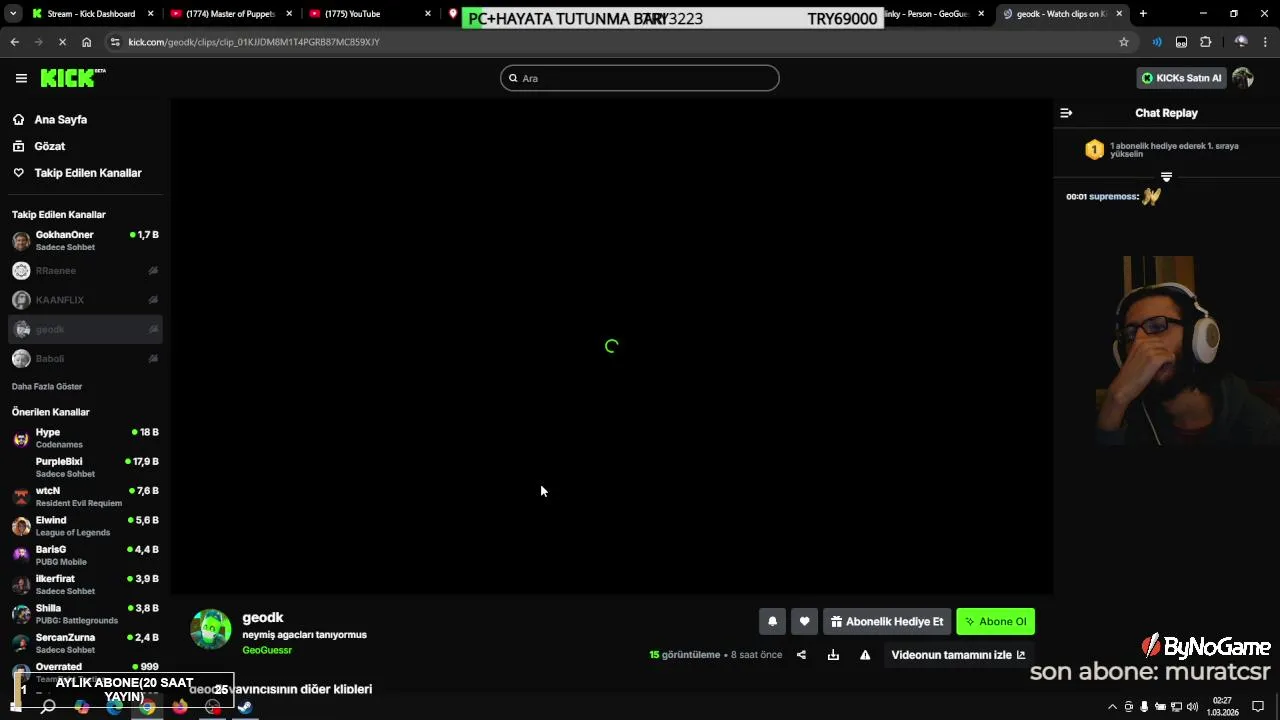This screenshot has height=720, width=1280.
Task: Close the Stream - Kick Dashboard tab
Action: 149,14
